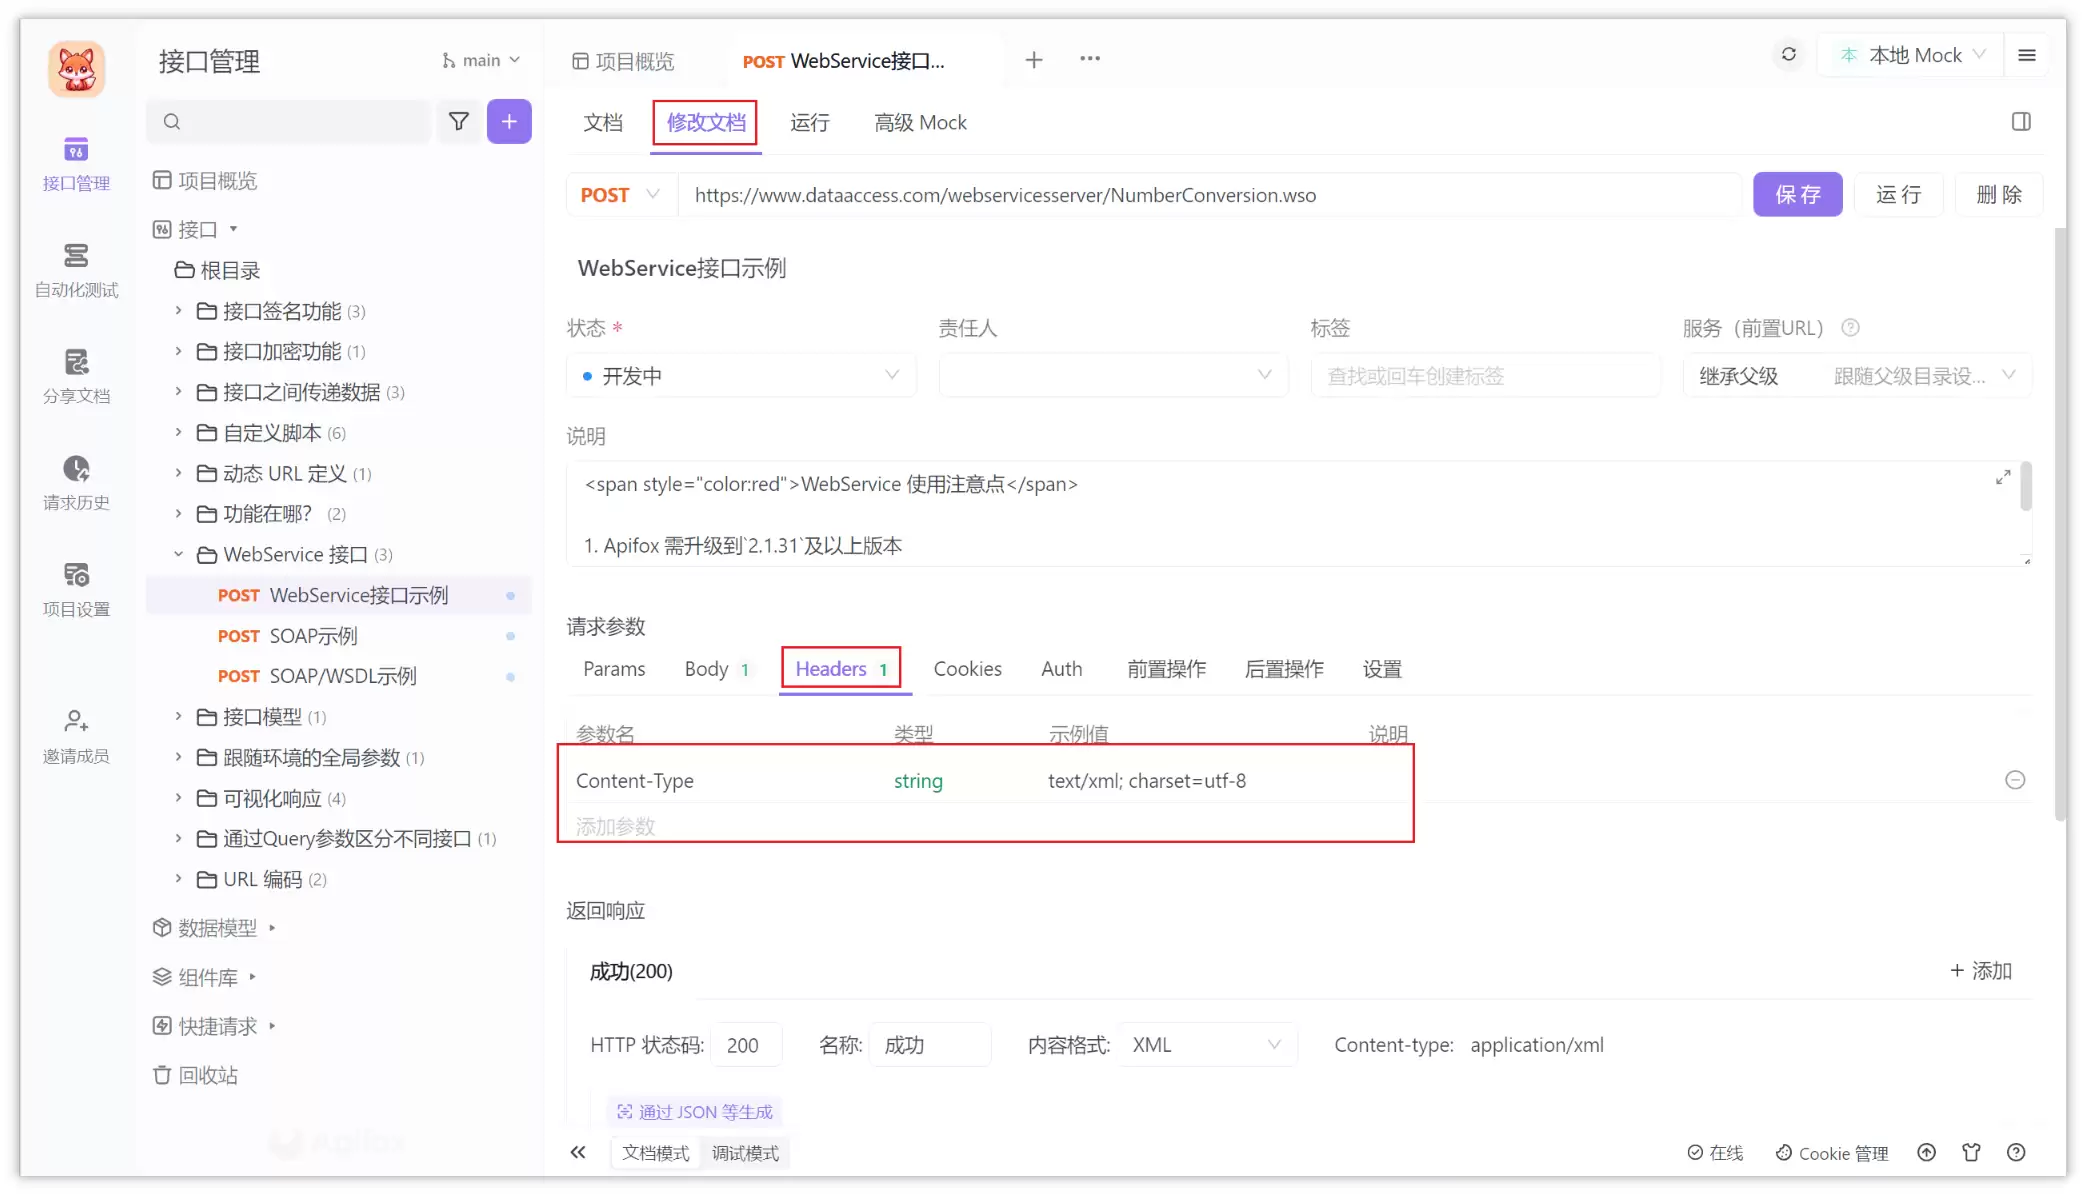
Task: Click the request URL input field
Action: pos(1210,195)
